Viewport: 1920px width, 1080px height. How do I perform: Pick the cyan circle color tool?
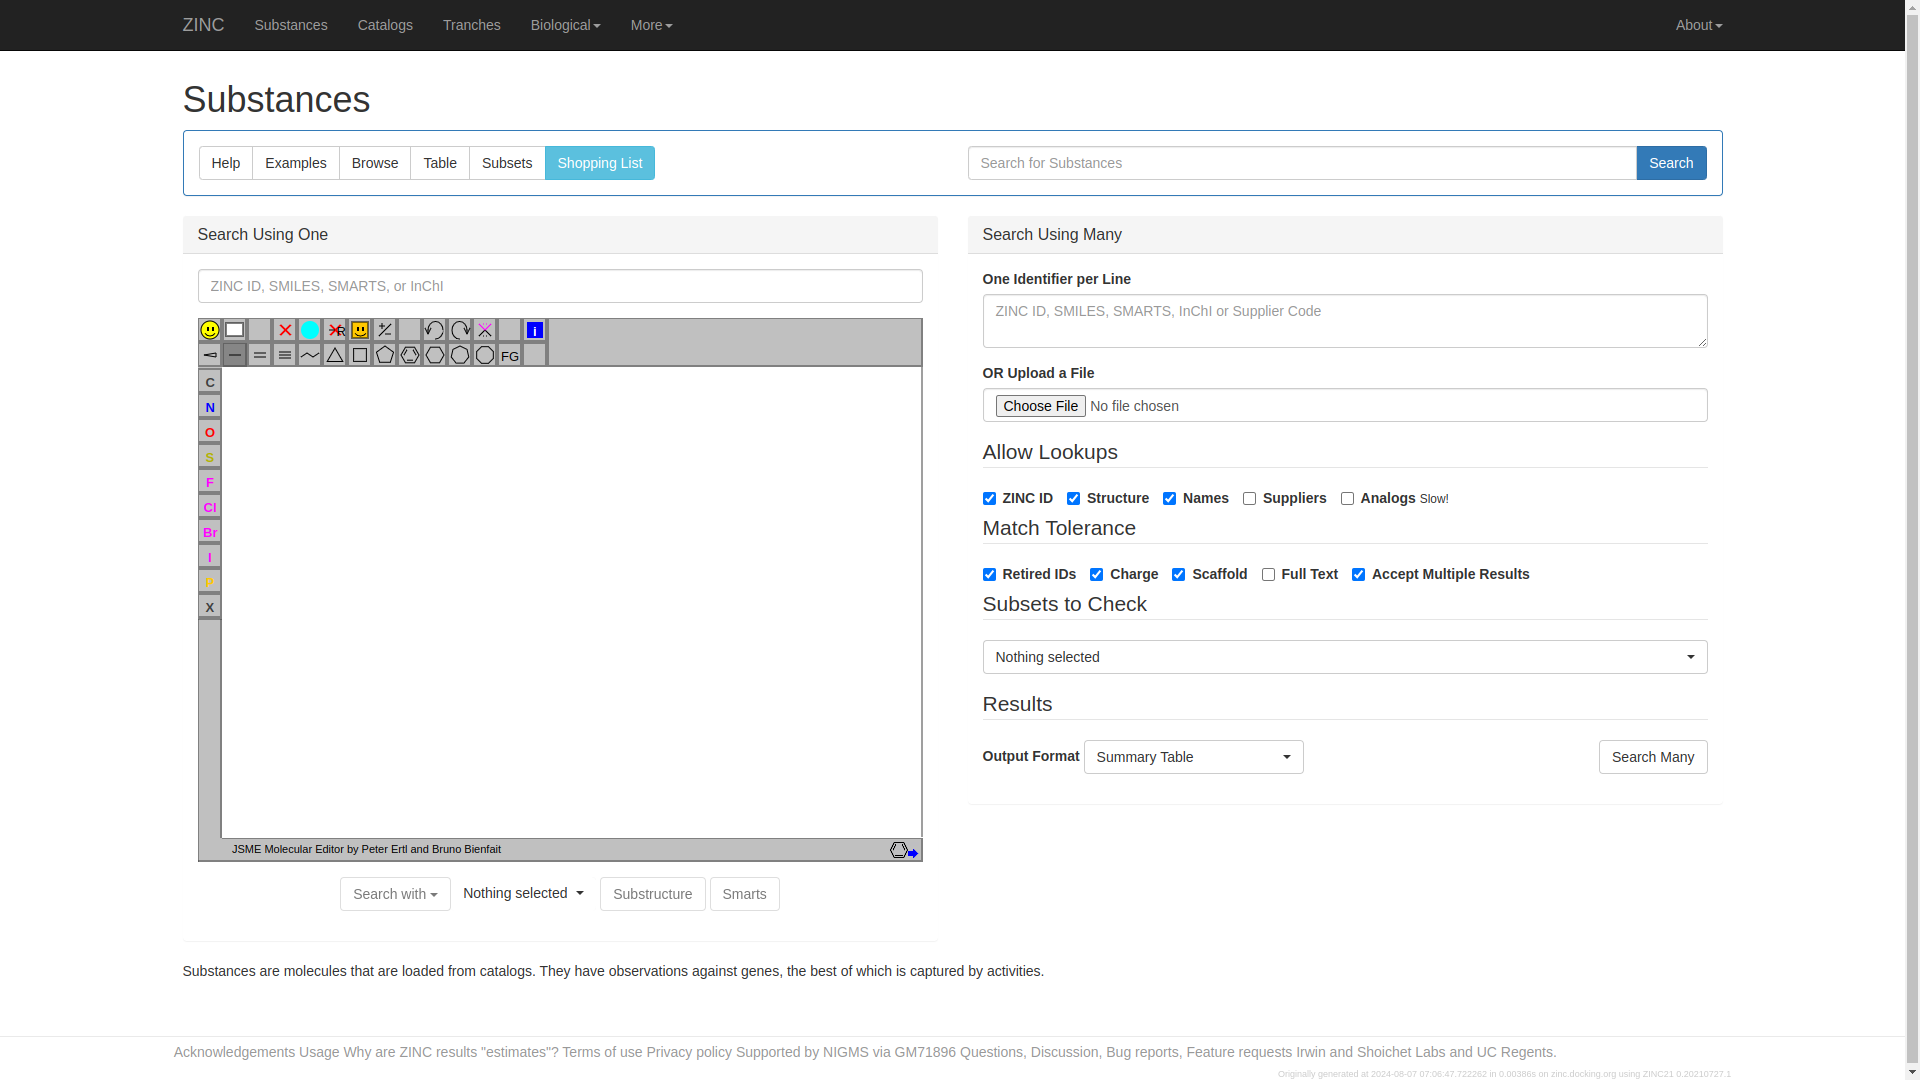point(310,330)
